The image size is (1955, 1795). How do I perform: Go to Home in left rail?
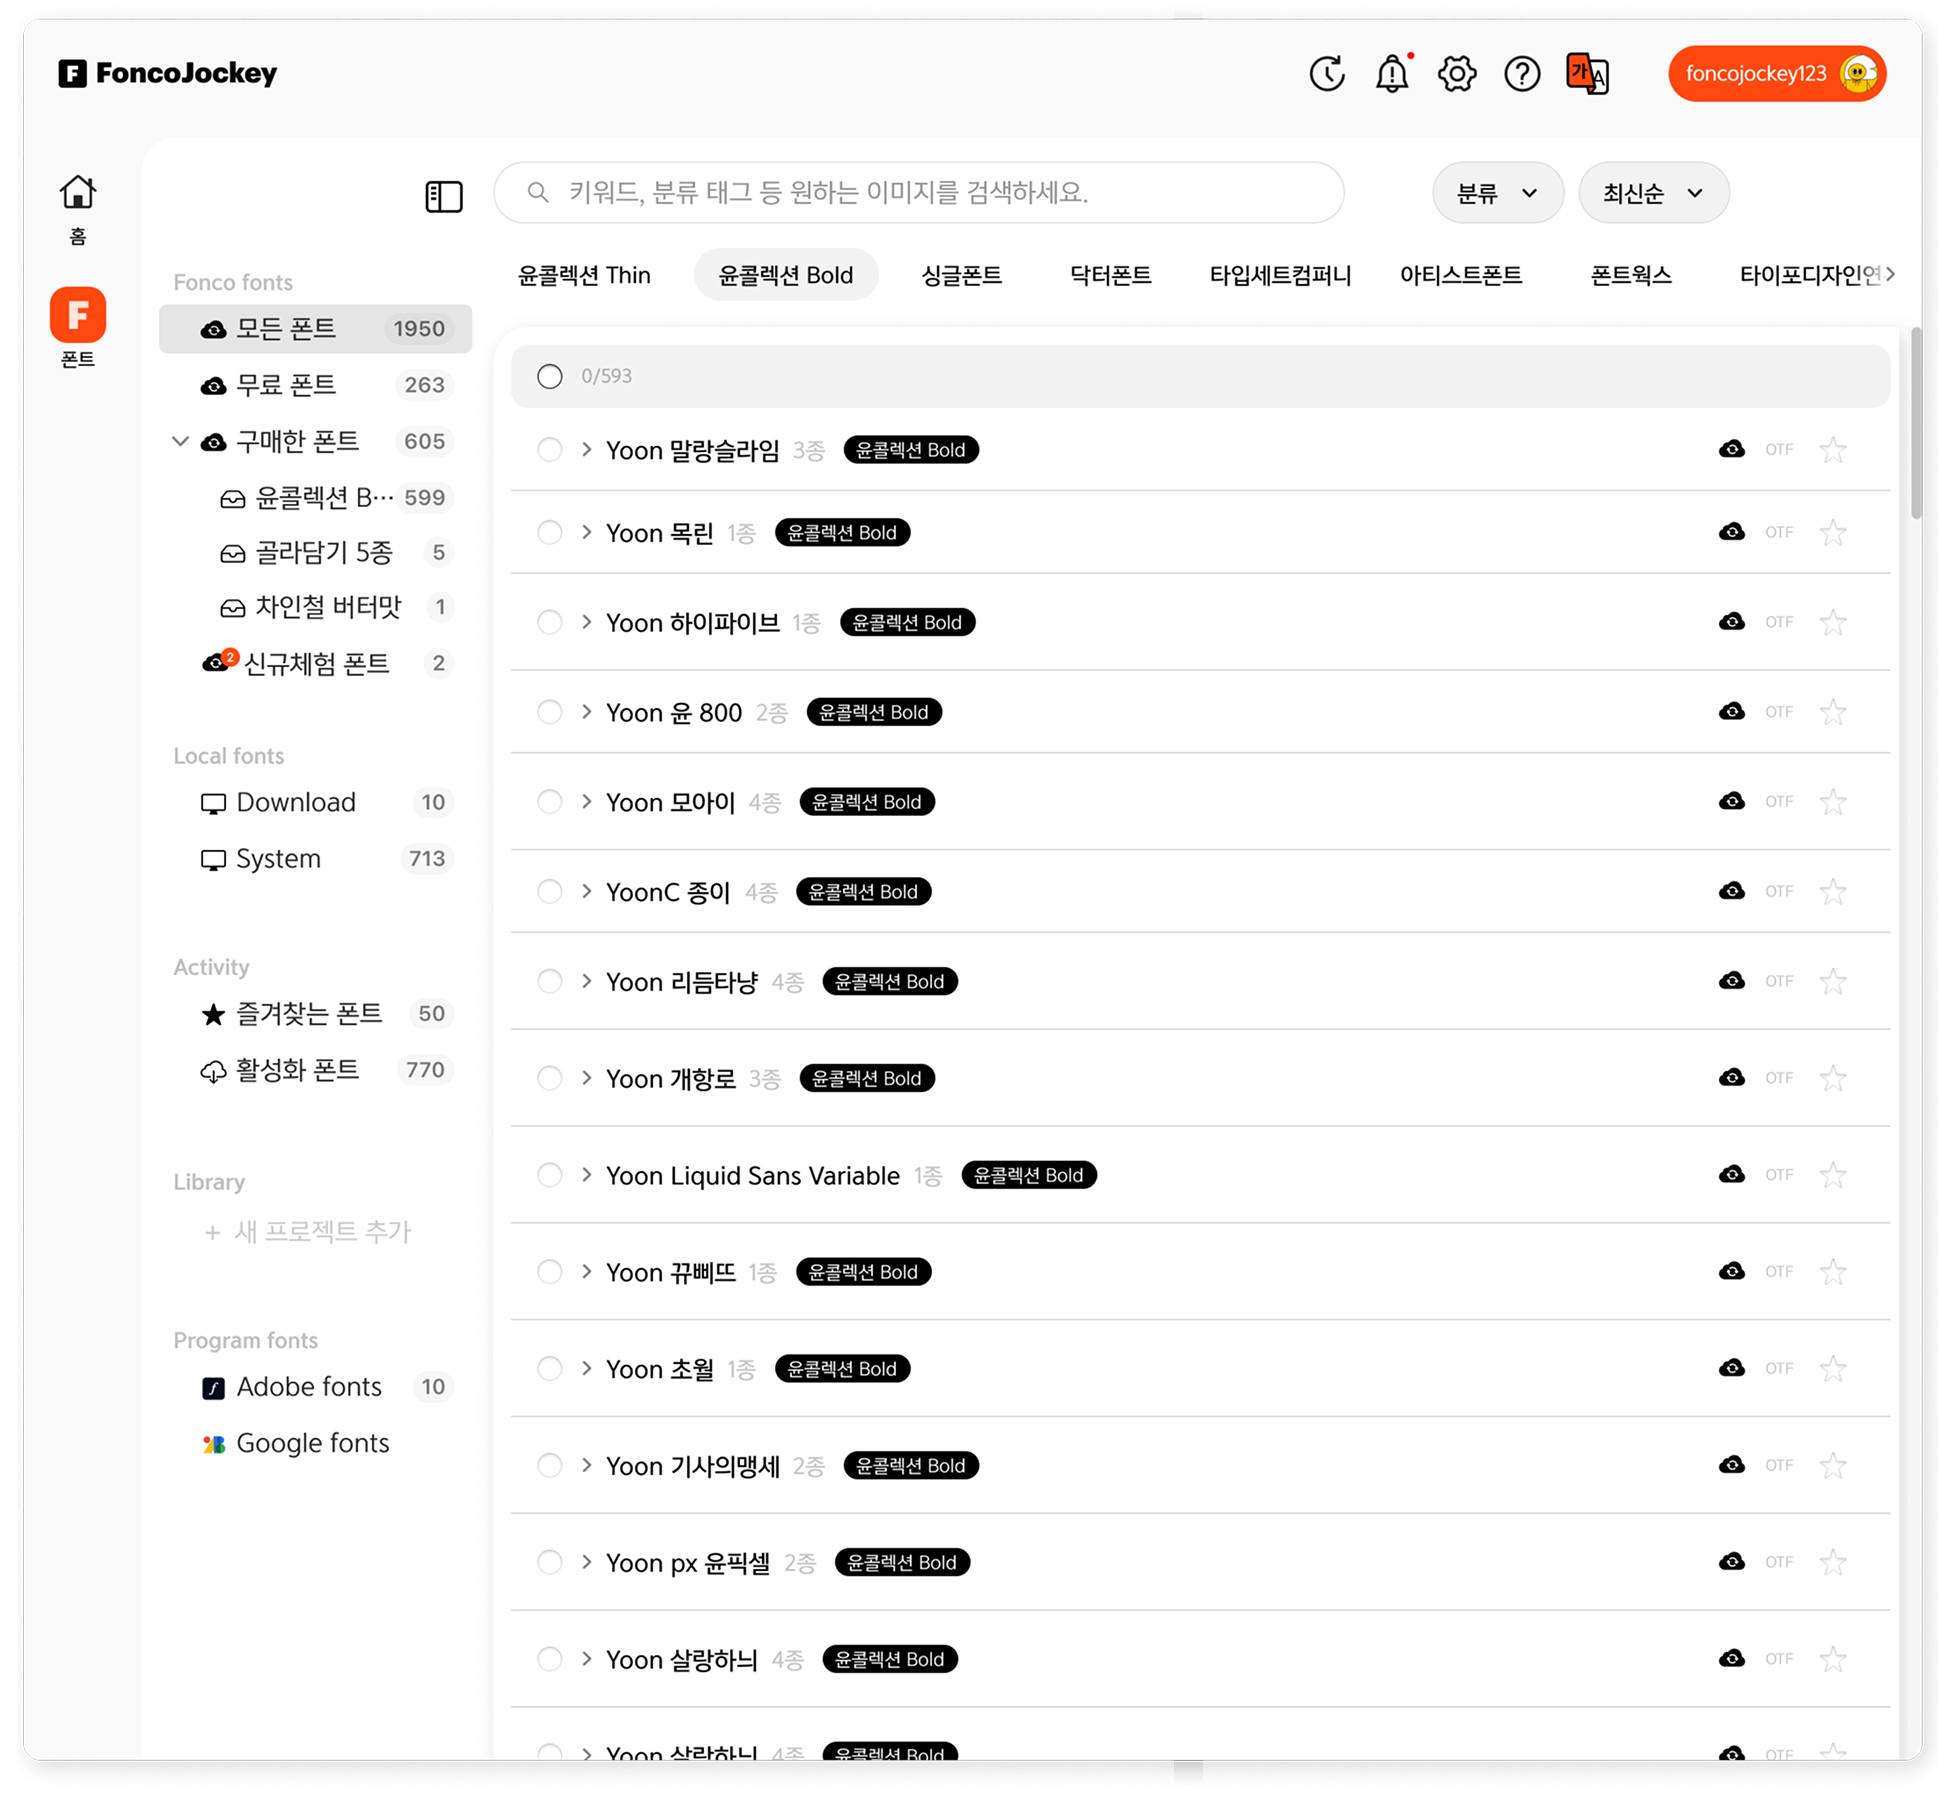click(x=78, y=210)
